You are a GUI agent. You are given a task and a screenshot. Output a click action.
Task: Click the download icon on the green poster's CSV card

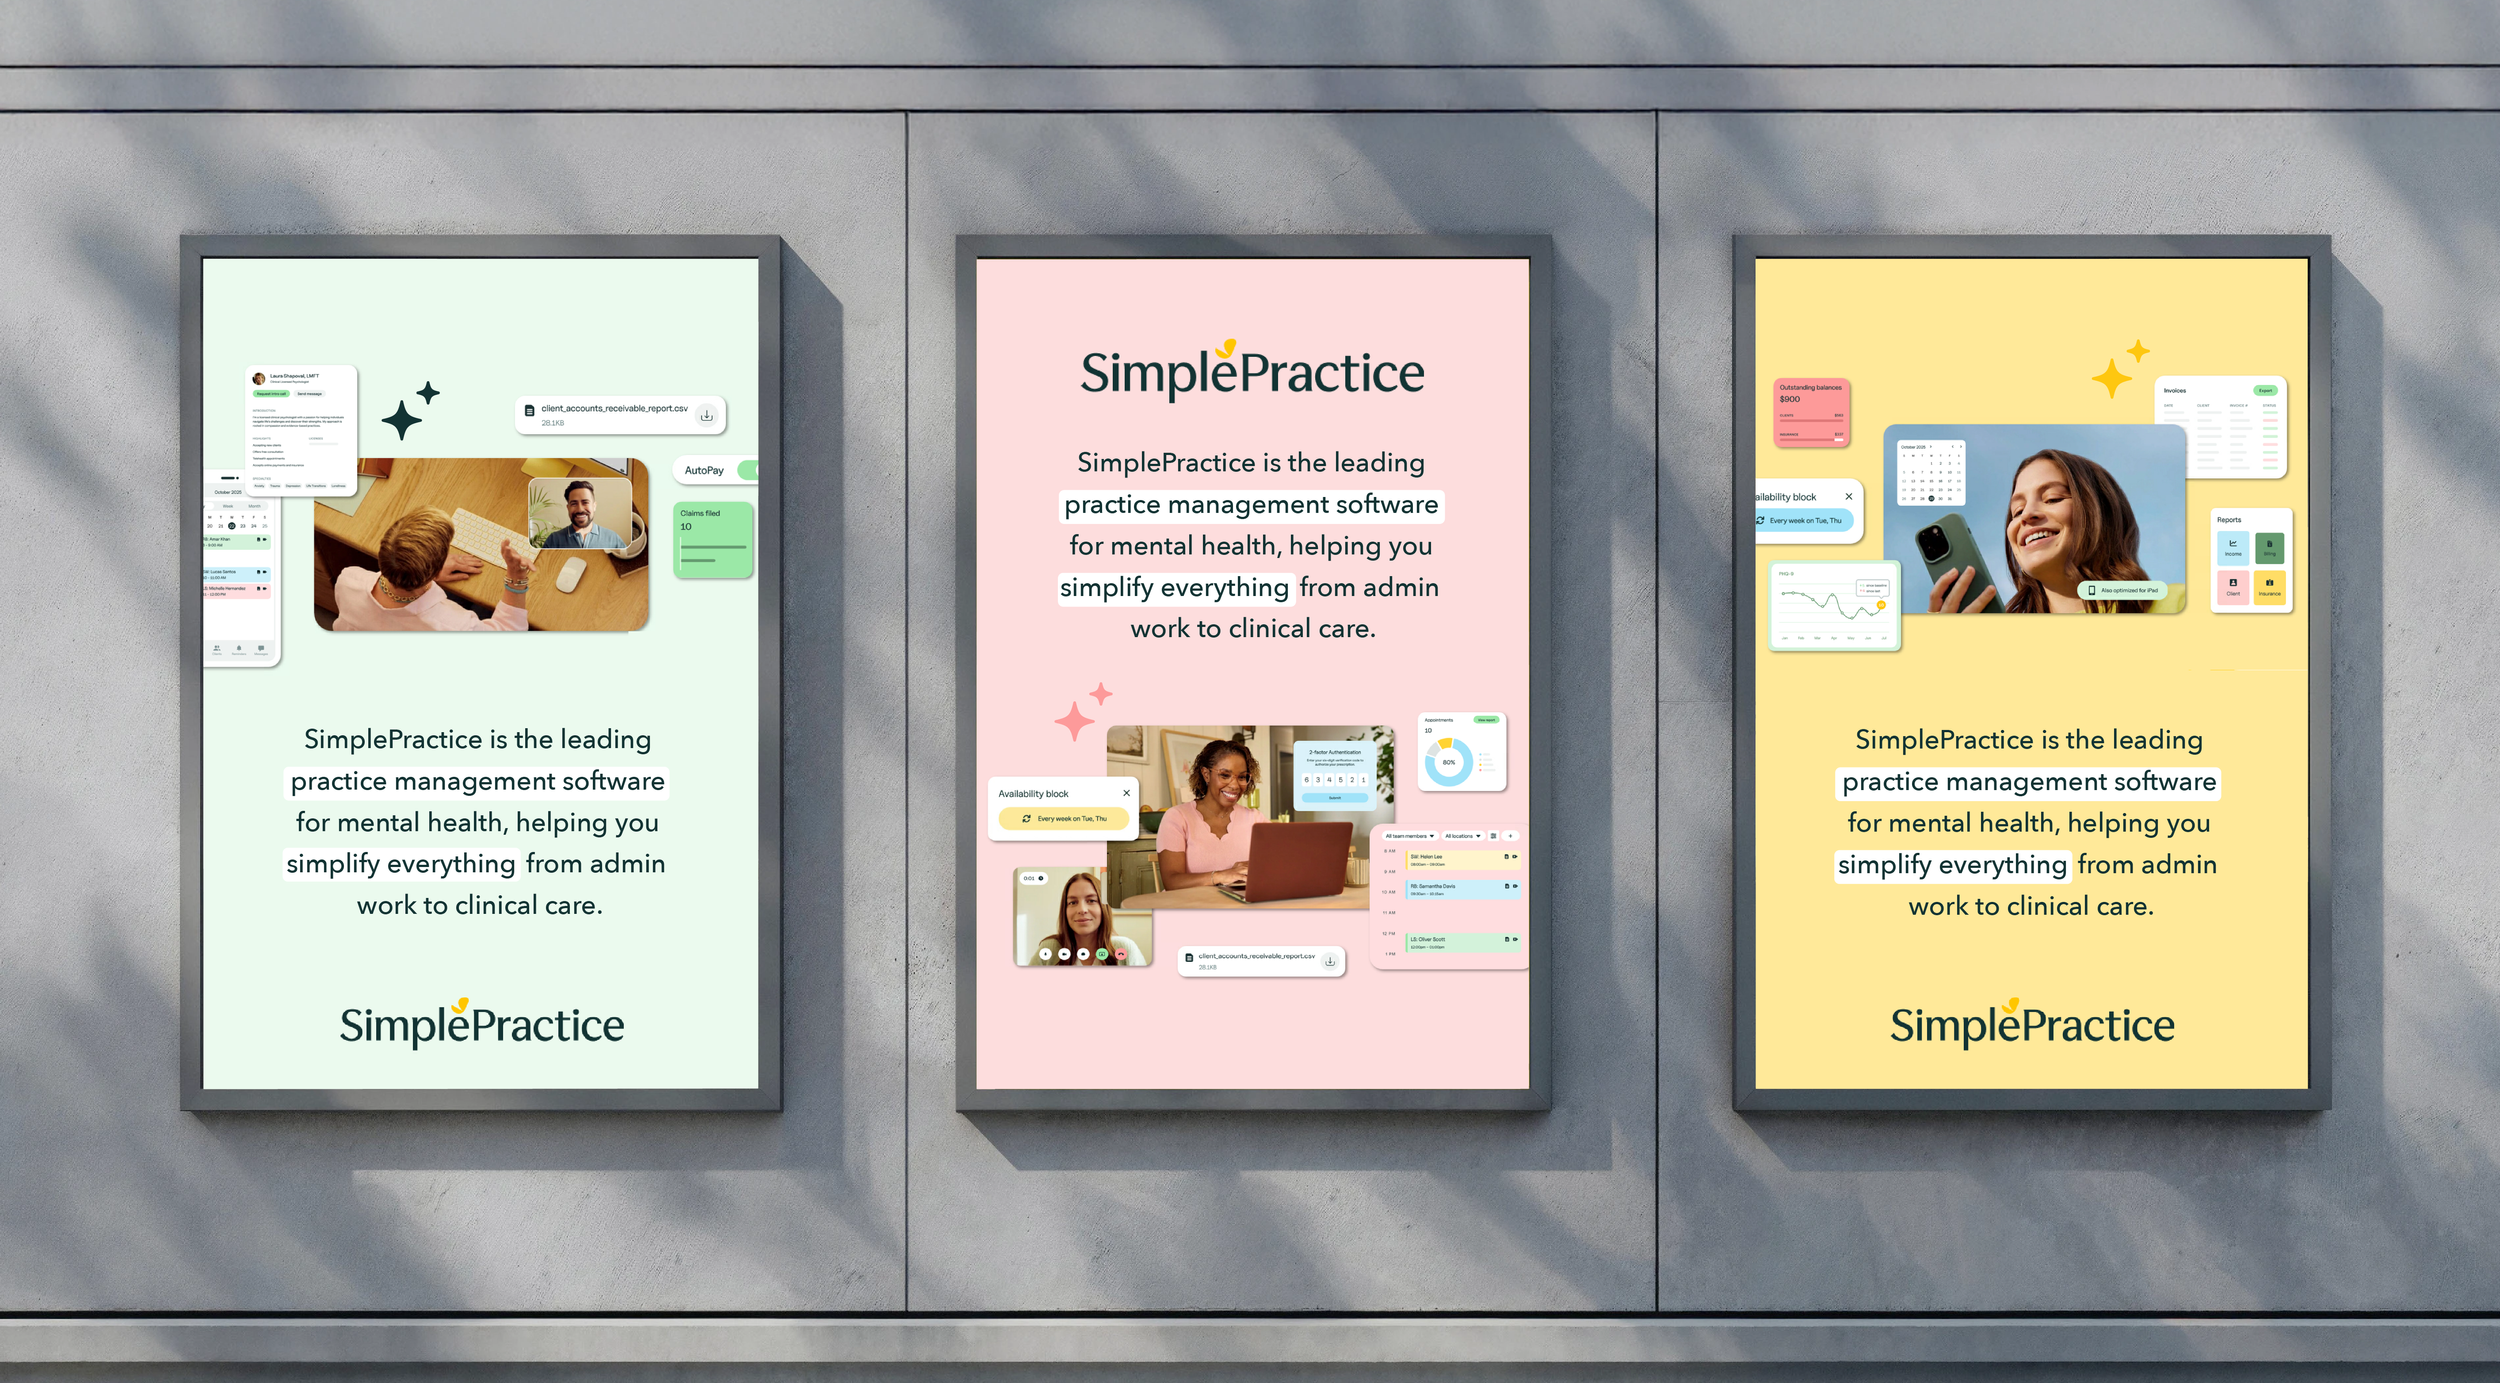click(707, 415)
